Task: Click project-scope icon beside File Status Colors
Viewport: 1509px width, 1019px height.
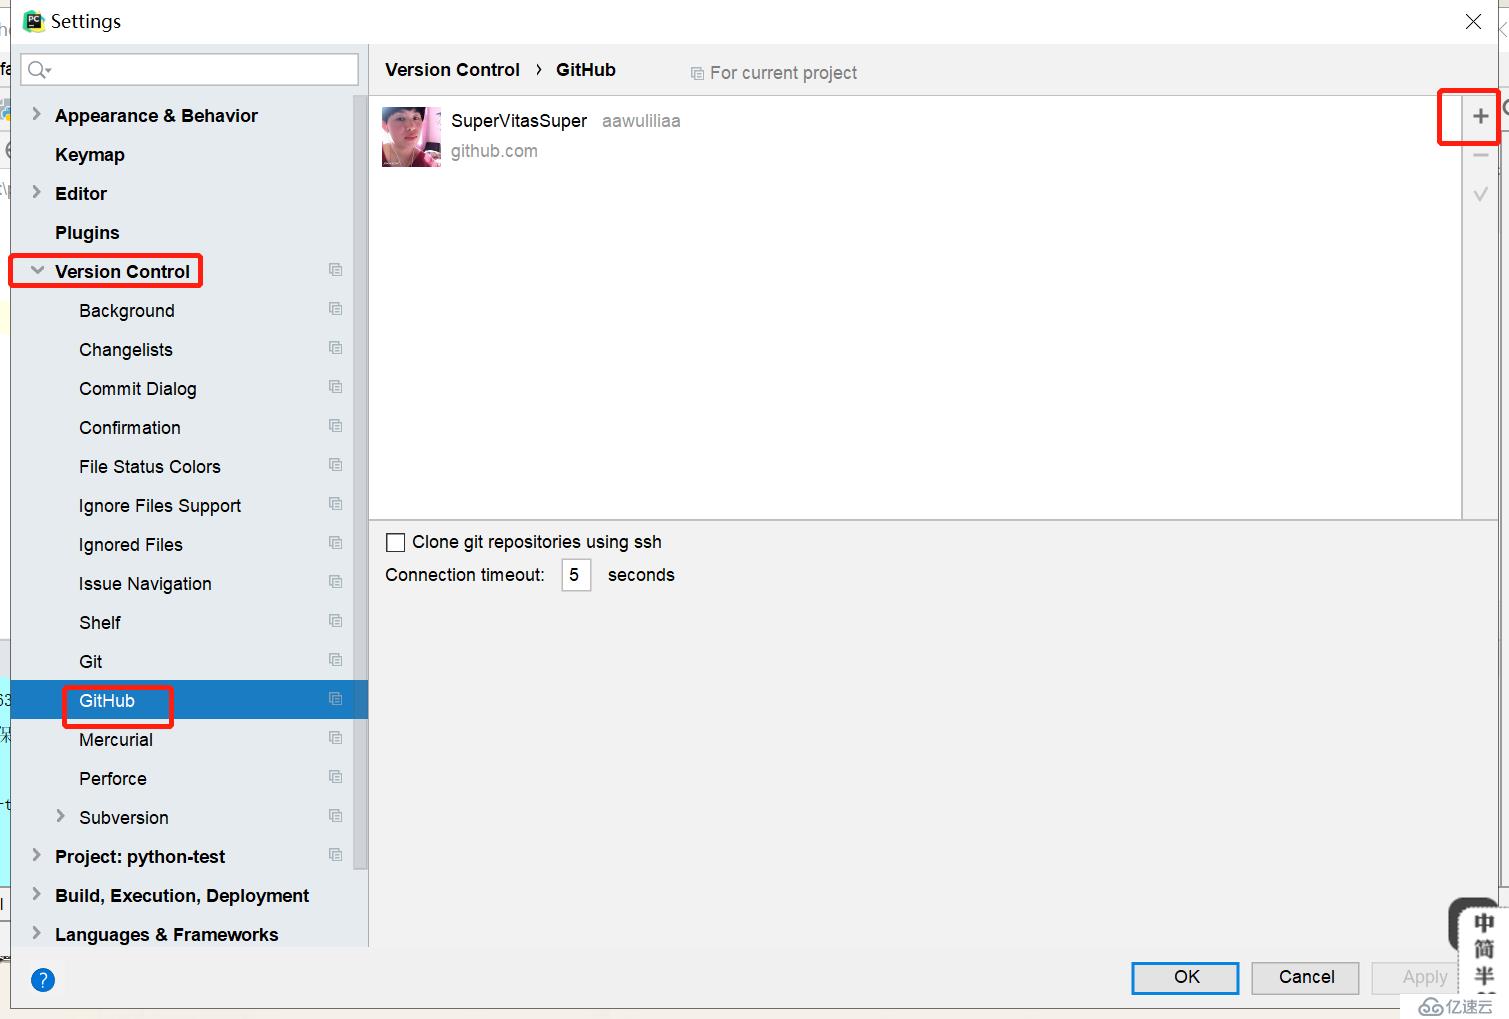Action: [336, 465]
